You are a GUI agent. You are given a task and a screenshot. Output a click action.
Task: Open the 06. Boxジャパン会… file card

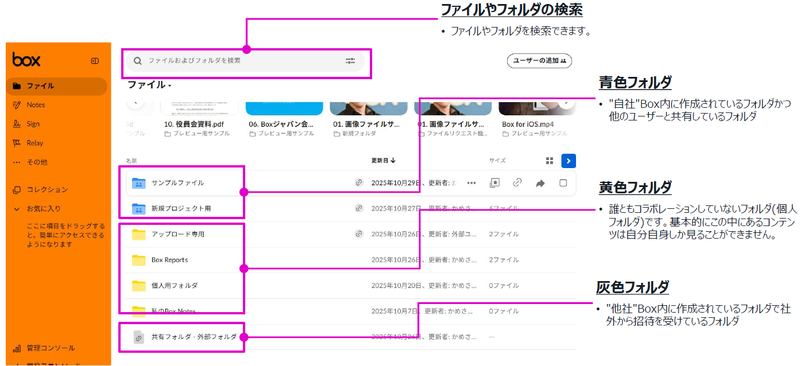point(284,120)
